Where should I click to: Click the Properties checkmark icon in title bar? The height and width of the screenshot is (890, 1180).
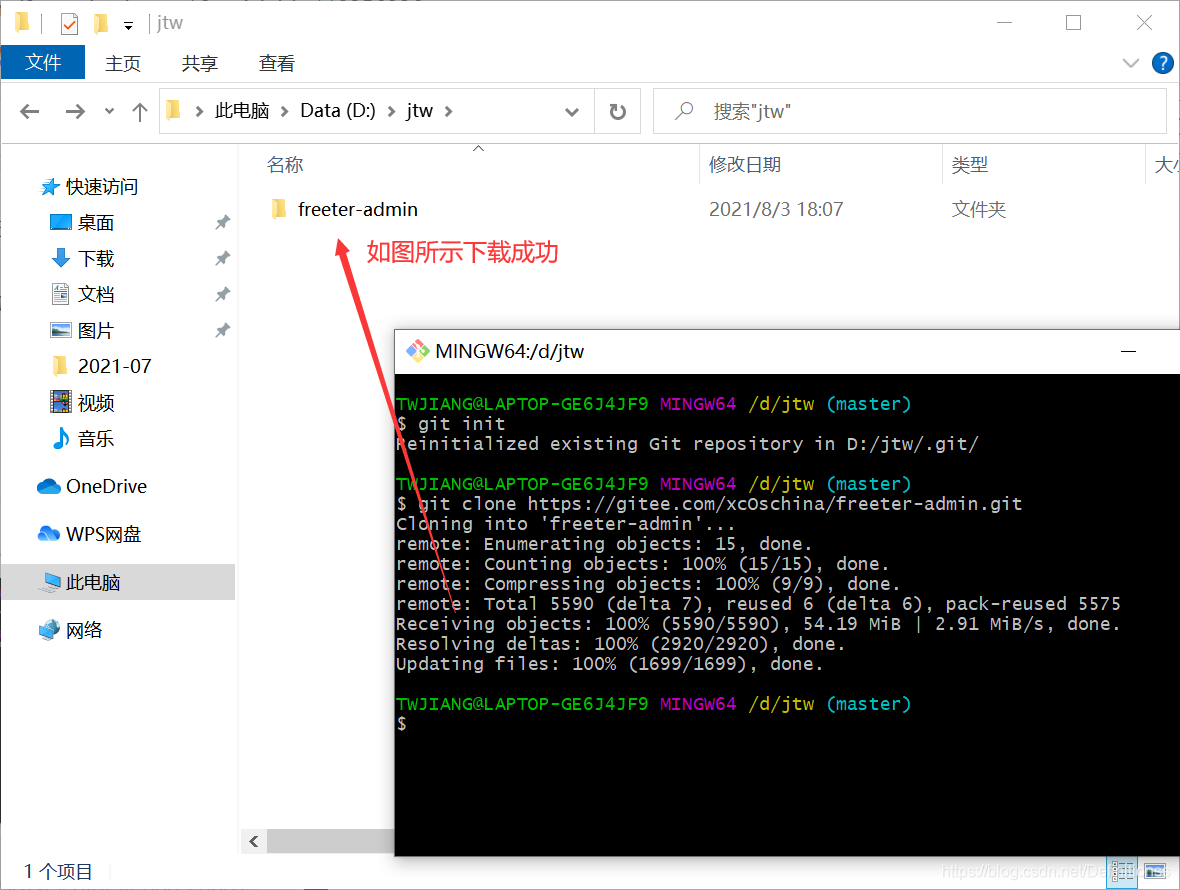(69, 24)
